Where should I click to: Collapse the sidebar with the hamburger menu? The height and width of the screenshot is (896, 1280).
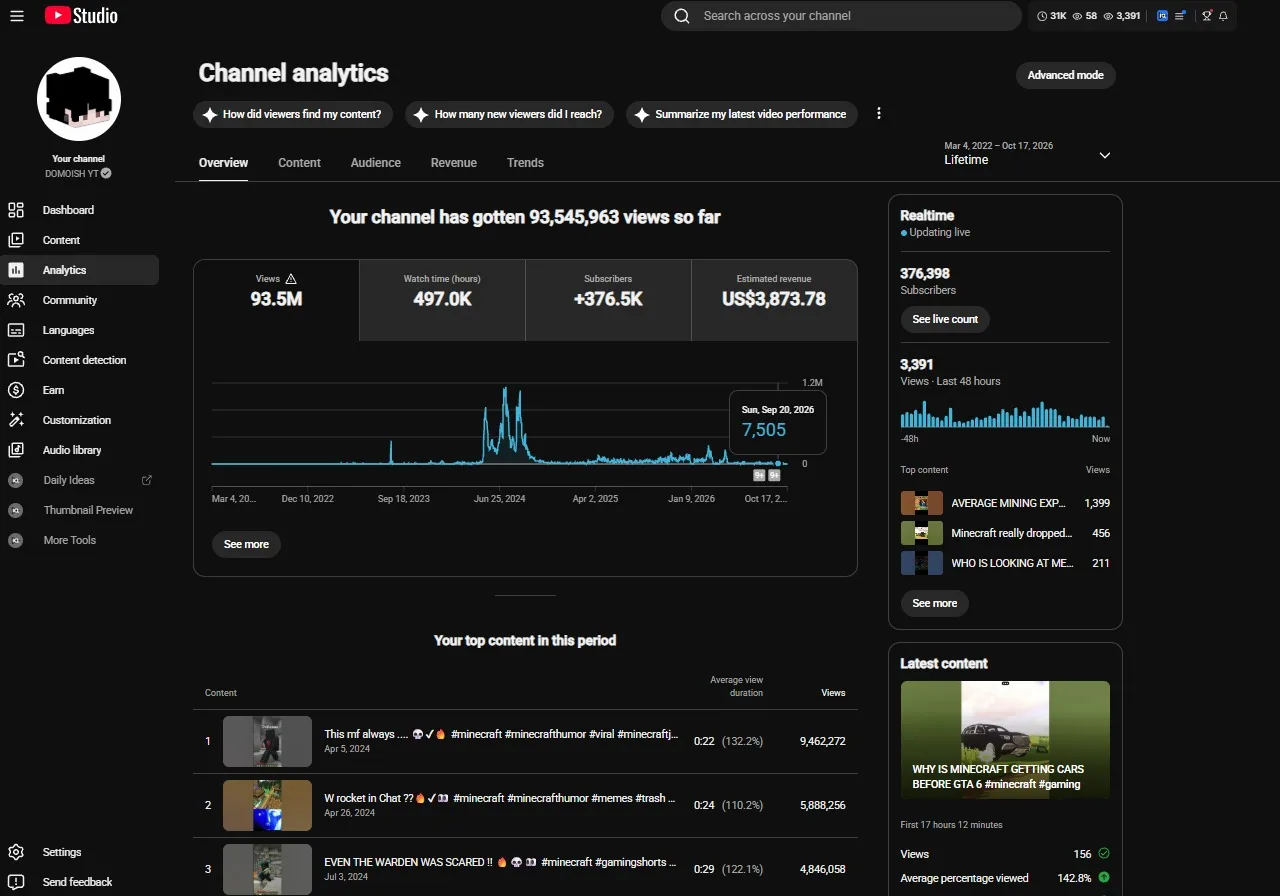17,16
